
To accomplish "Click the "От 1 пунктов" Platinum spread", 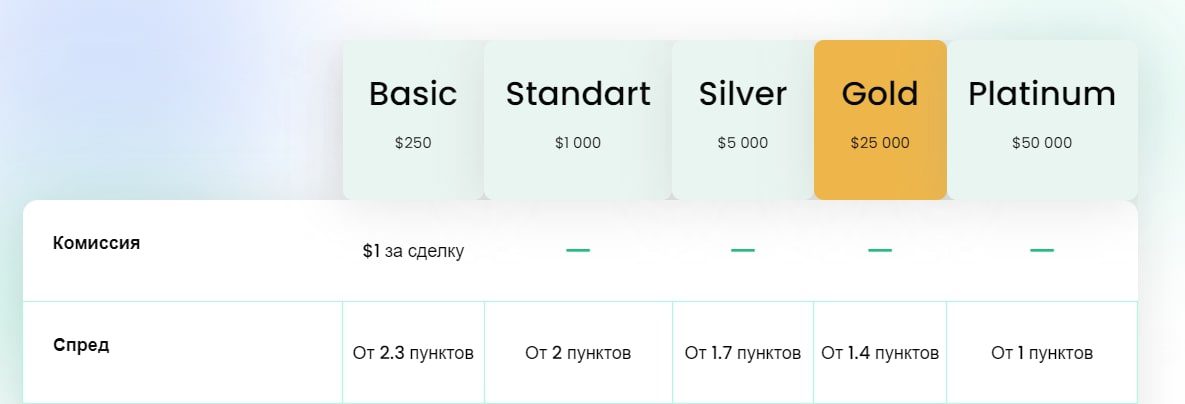I will pyautogui.click(x=1042, y=353).
